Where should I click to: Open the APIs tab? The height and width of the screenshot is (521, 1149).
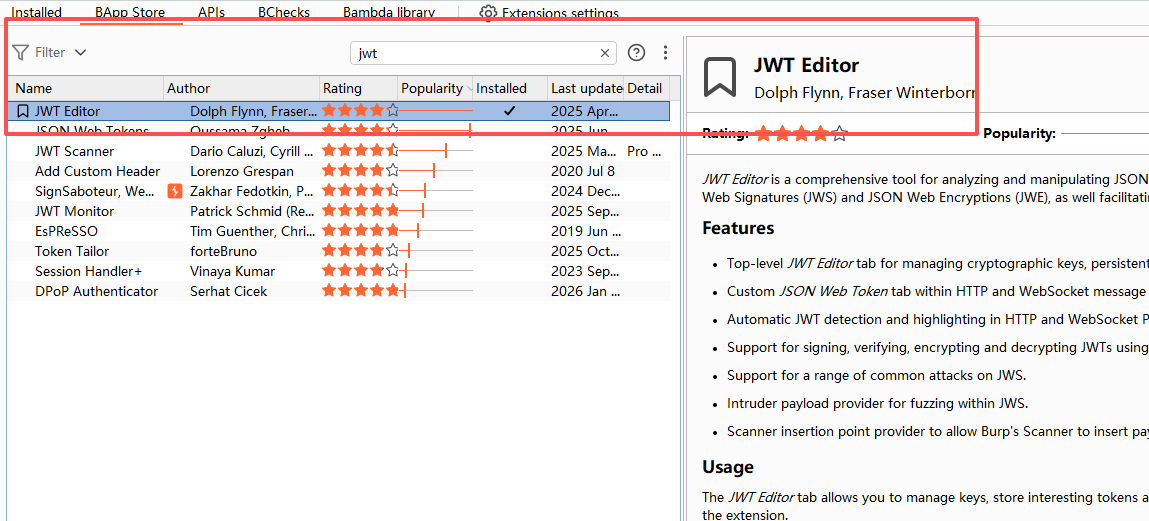click(212, 13)
